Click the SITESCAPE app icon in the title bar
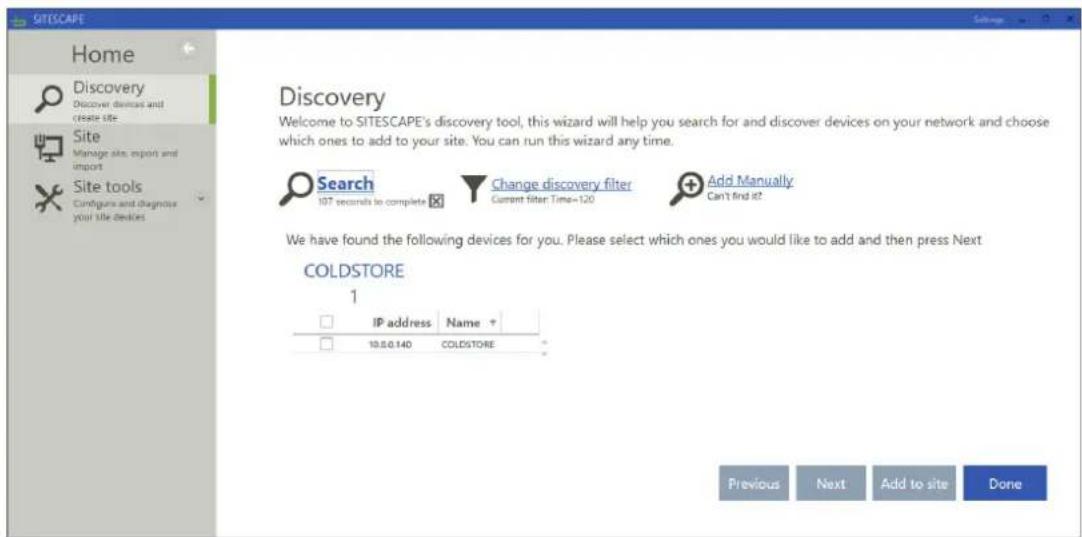 (x=17, y=19)
